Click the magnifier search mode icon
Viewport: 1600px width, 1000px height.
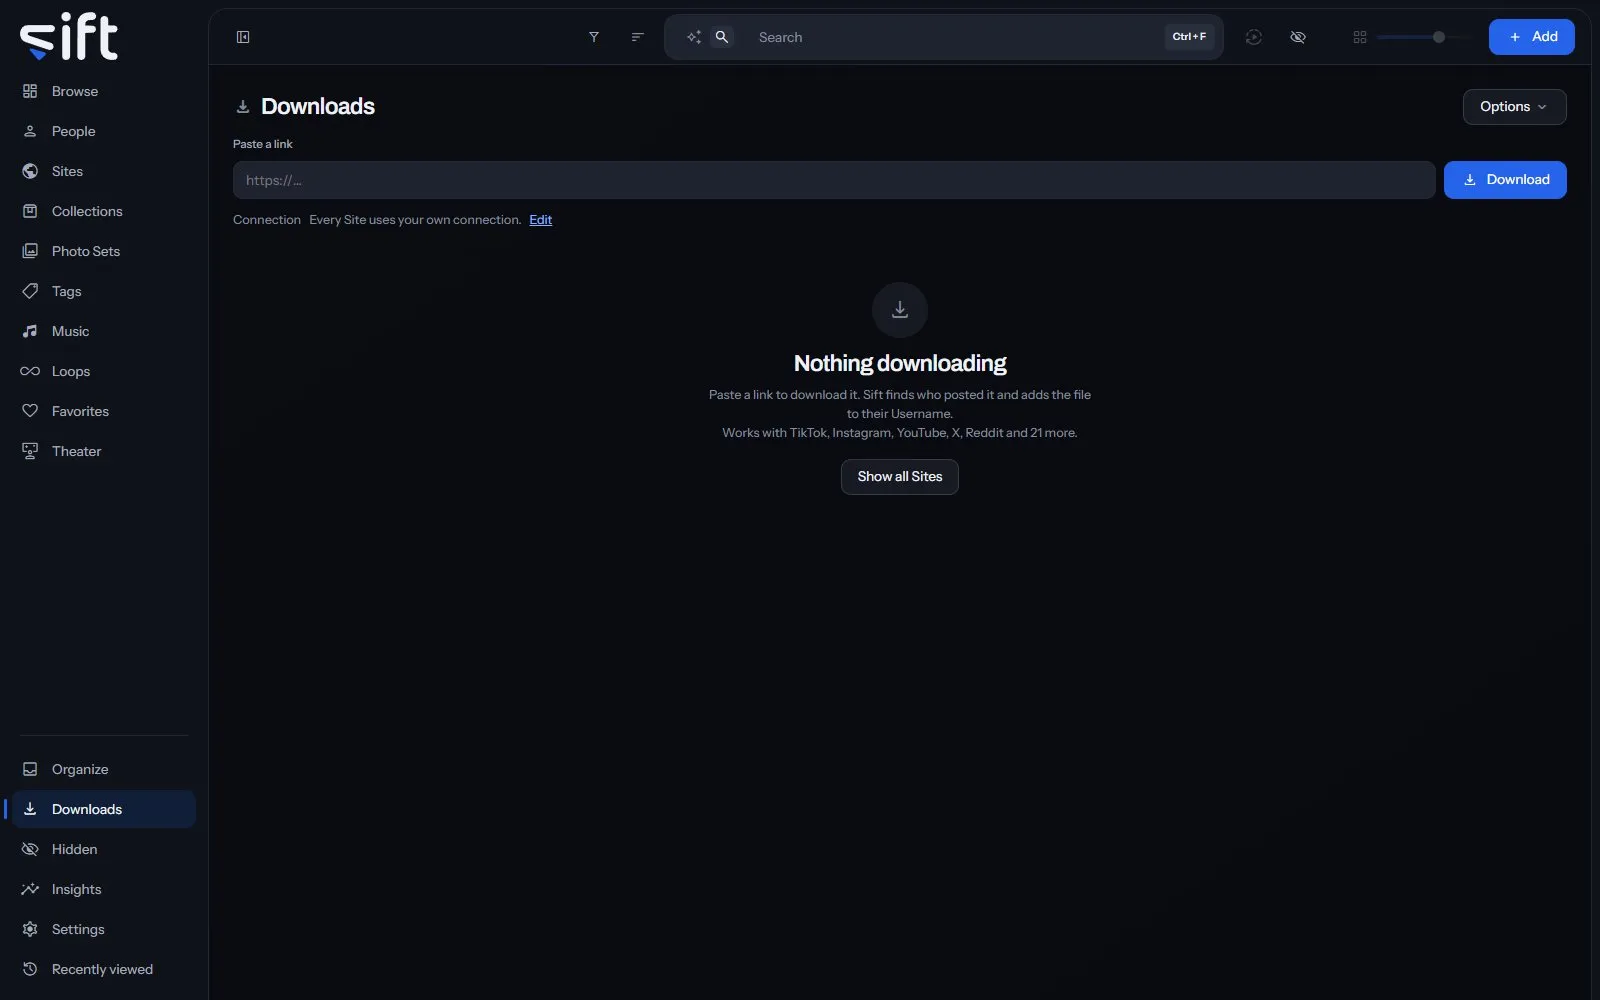click(722, 37)
